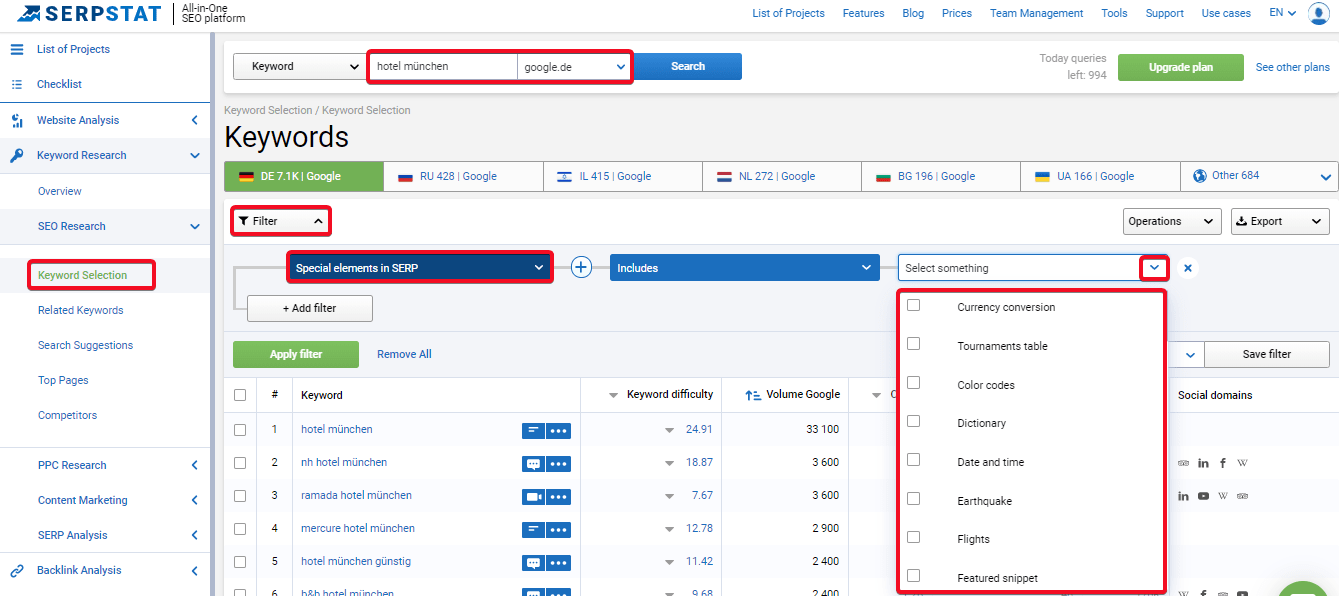Click the Keyword Research key icon
This screenshot has height=596, width=1339.
[17, 155]
